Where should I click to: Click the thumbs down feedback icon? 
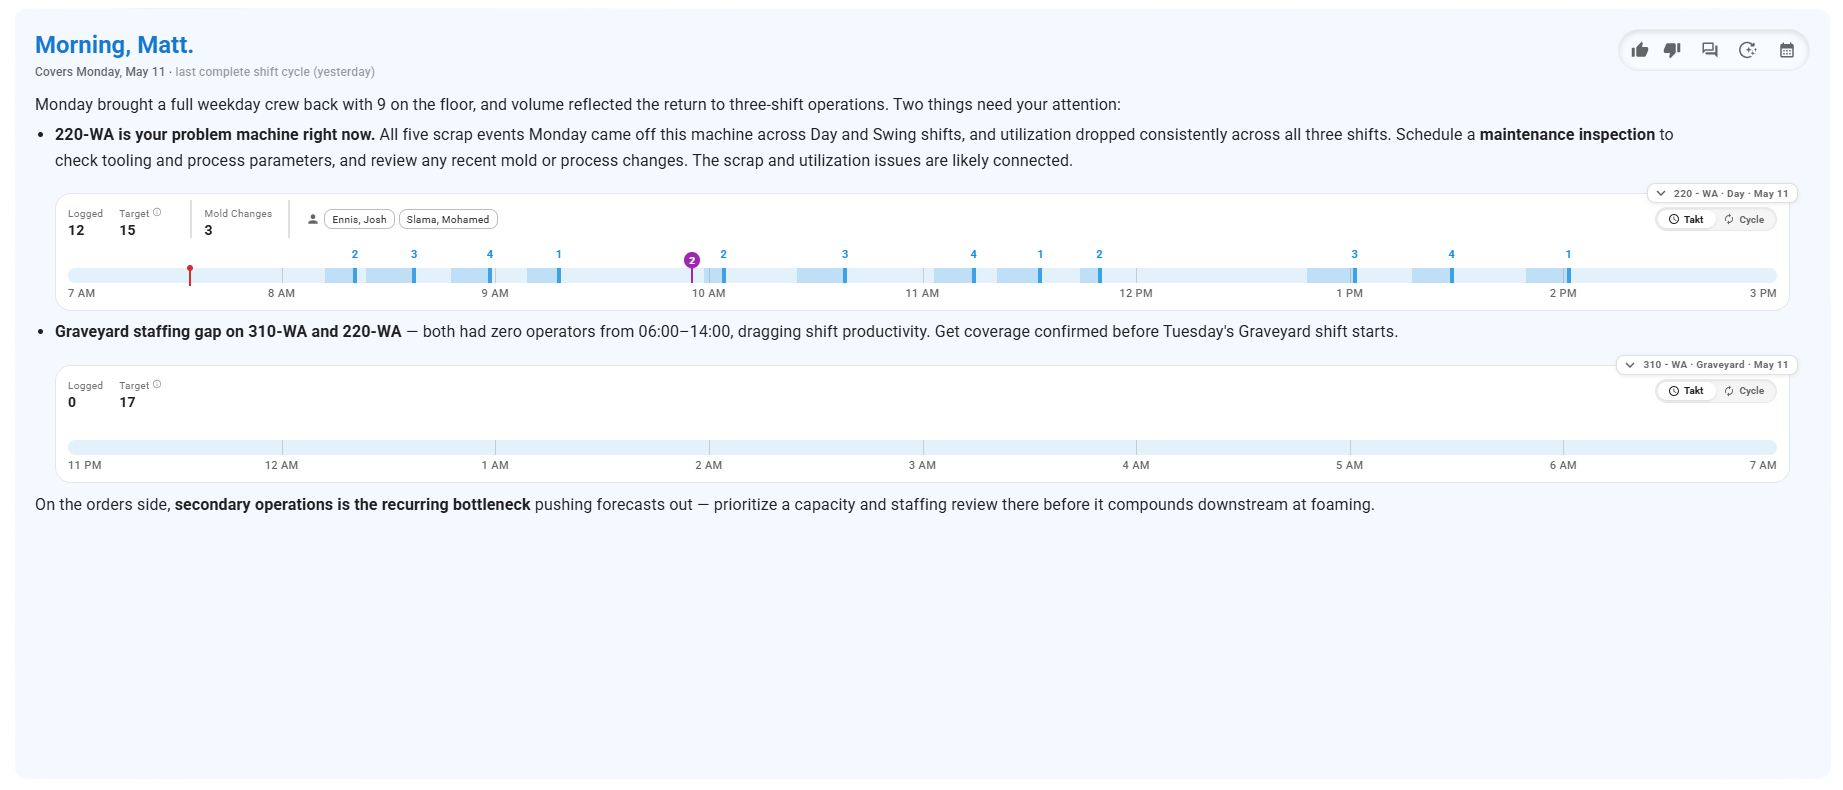click(1672, 50)
